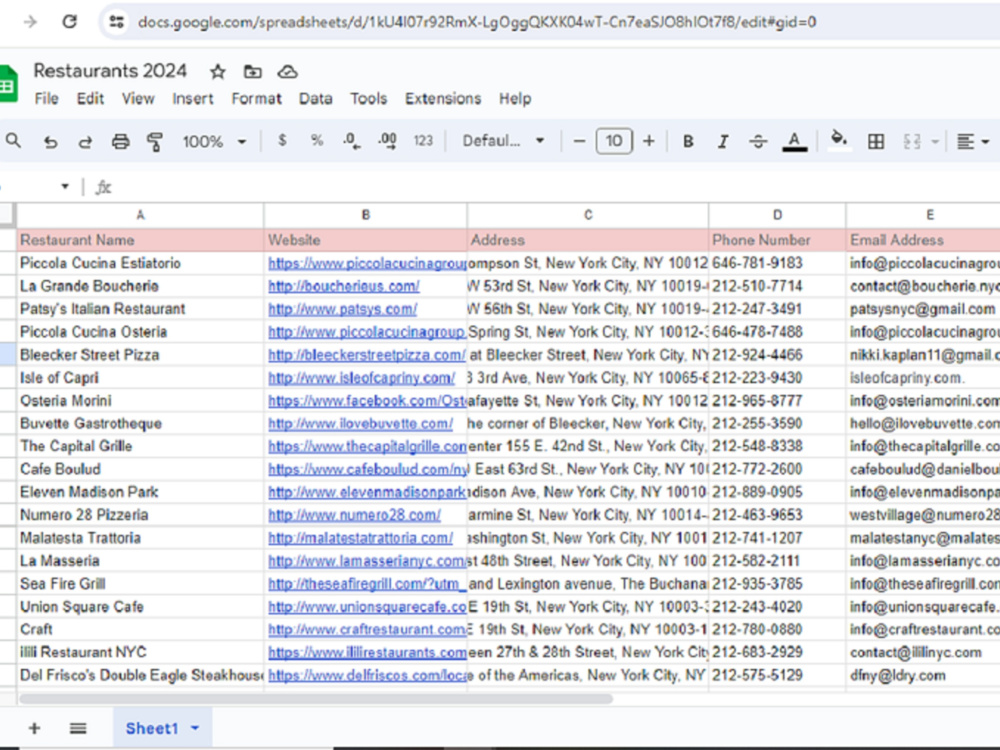Open the borders tool
Viewport: 1000px width, 750px height.
876,142
